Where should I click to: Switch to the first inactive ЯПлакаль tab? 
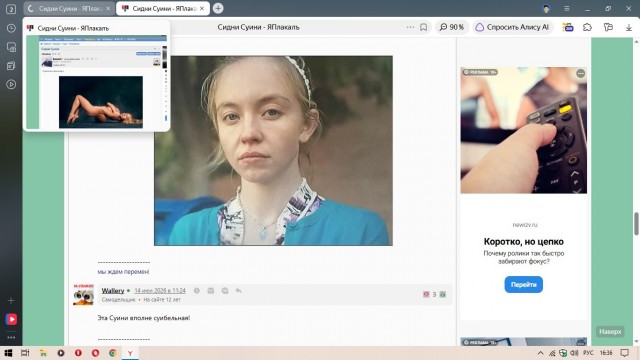pyautogui.click(x=69, y=9)
